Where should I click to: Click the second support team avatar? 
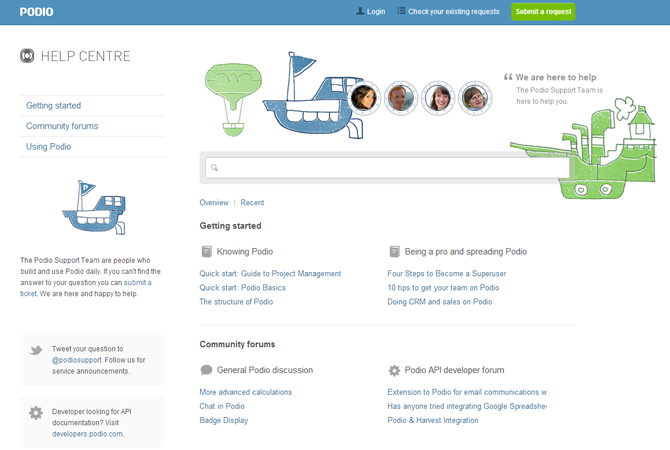click(x=400, y=98)
